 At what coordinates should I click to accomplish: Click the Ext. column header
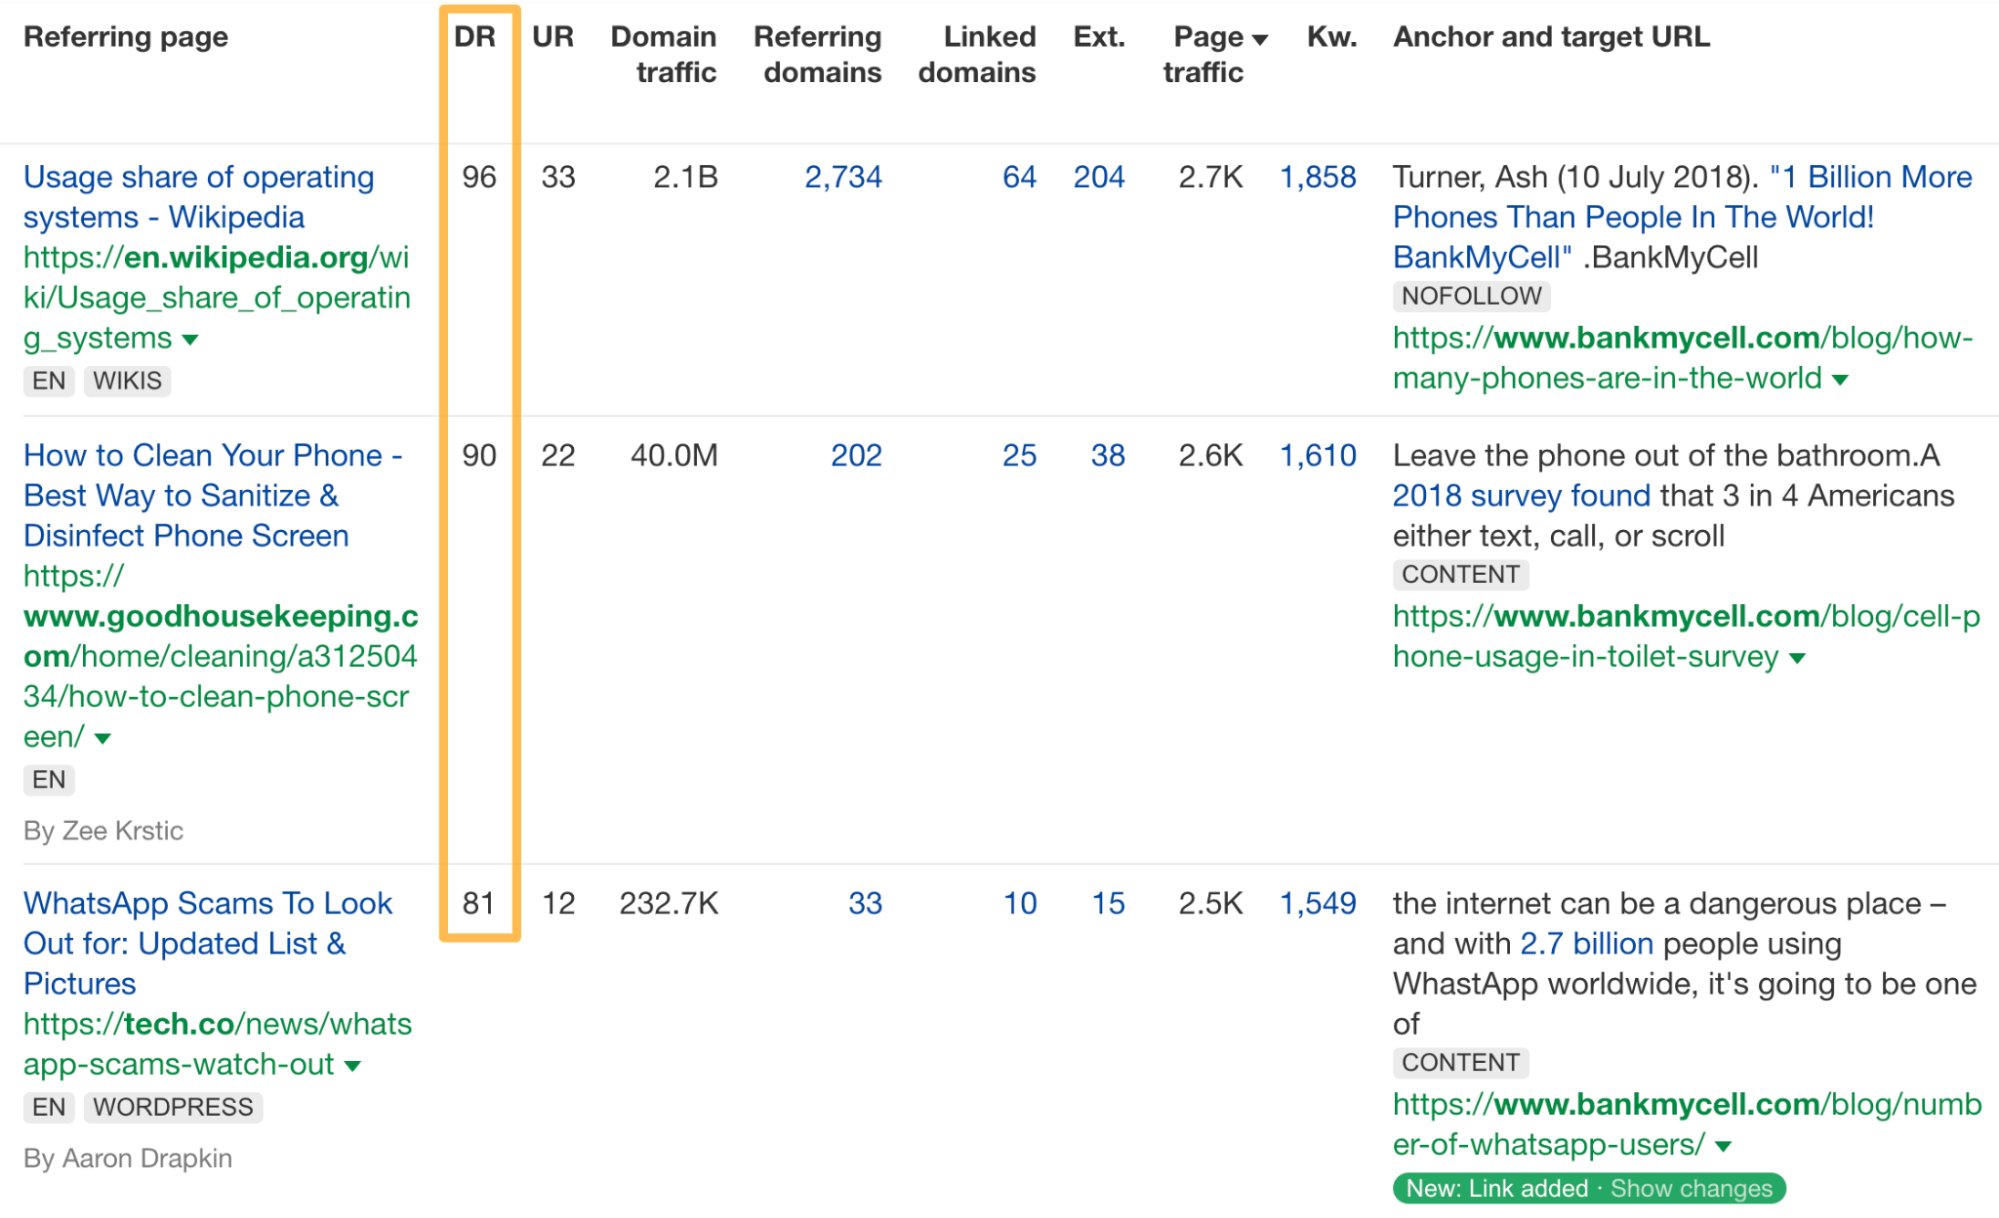[x=1085, y=36]
